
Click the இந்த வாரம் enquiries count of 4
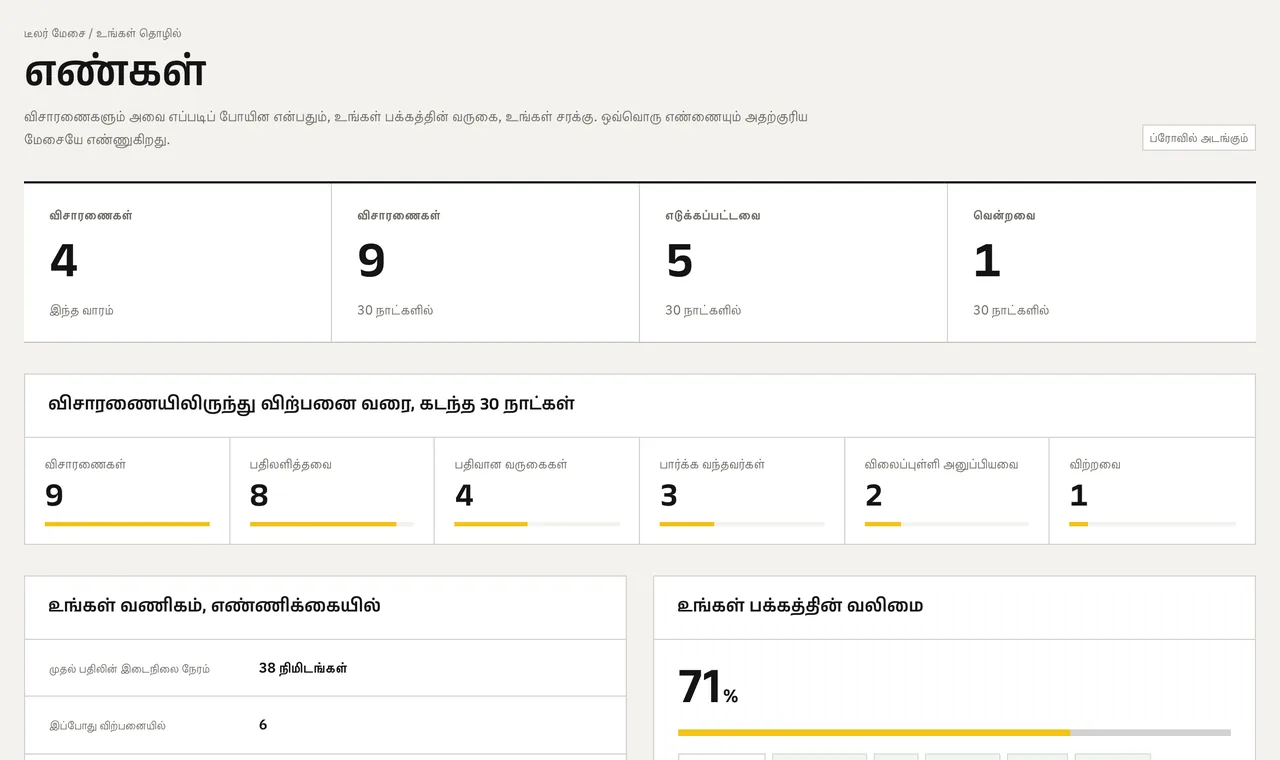[63, 261]
